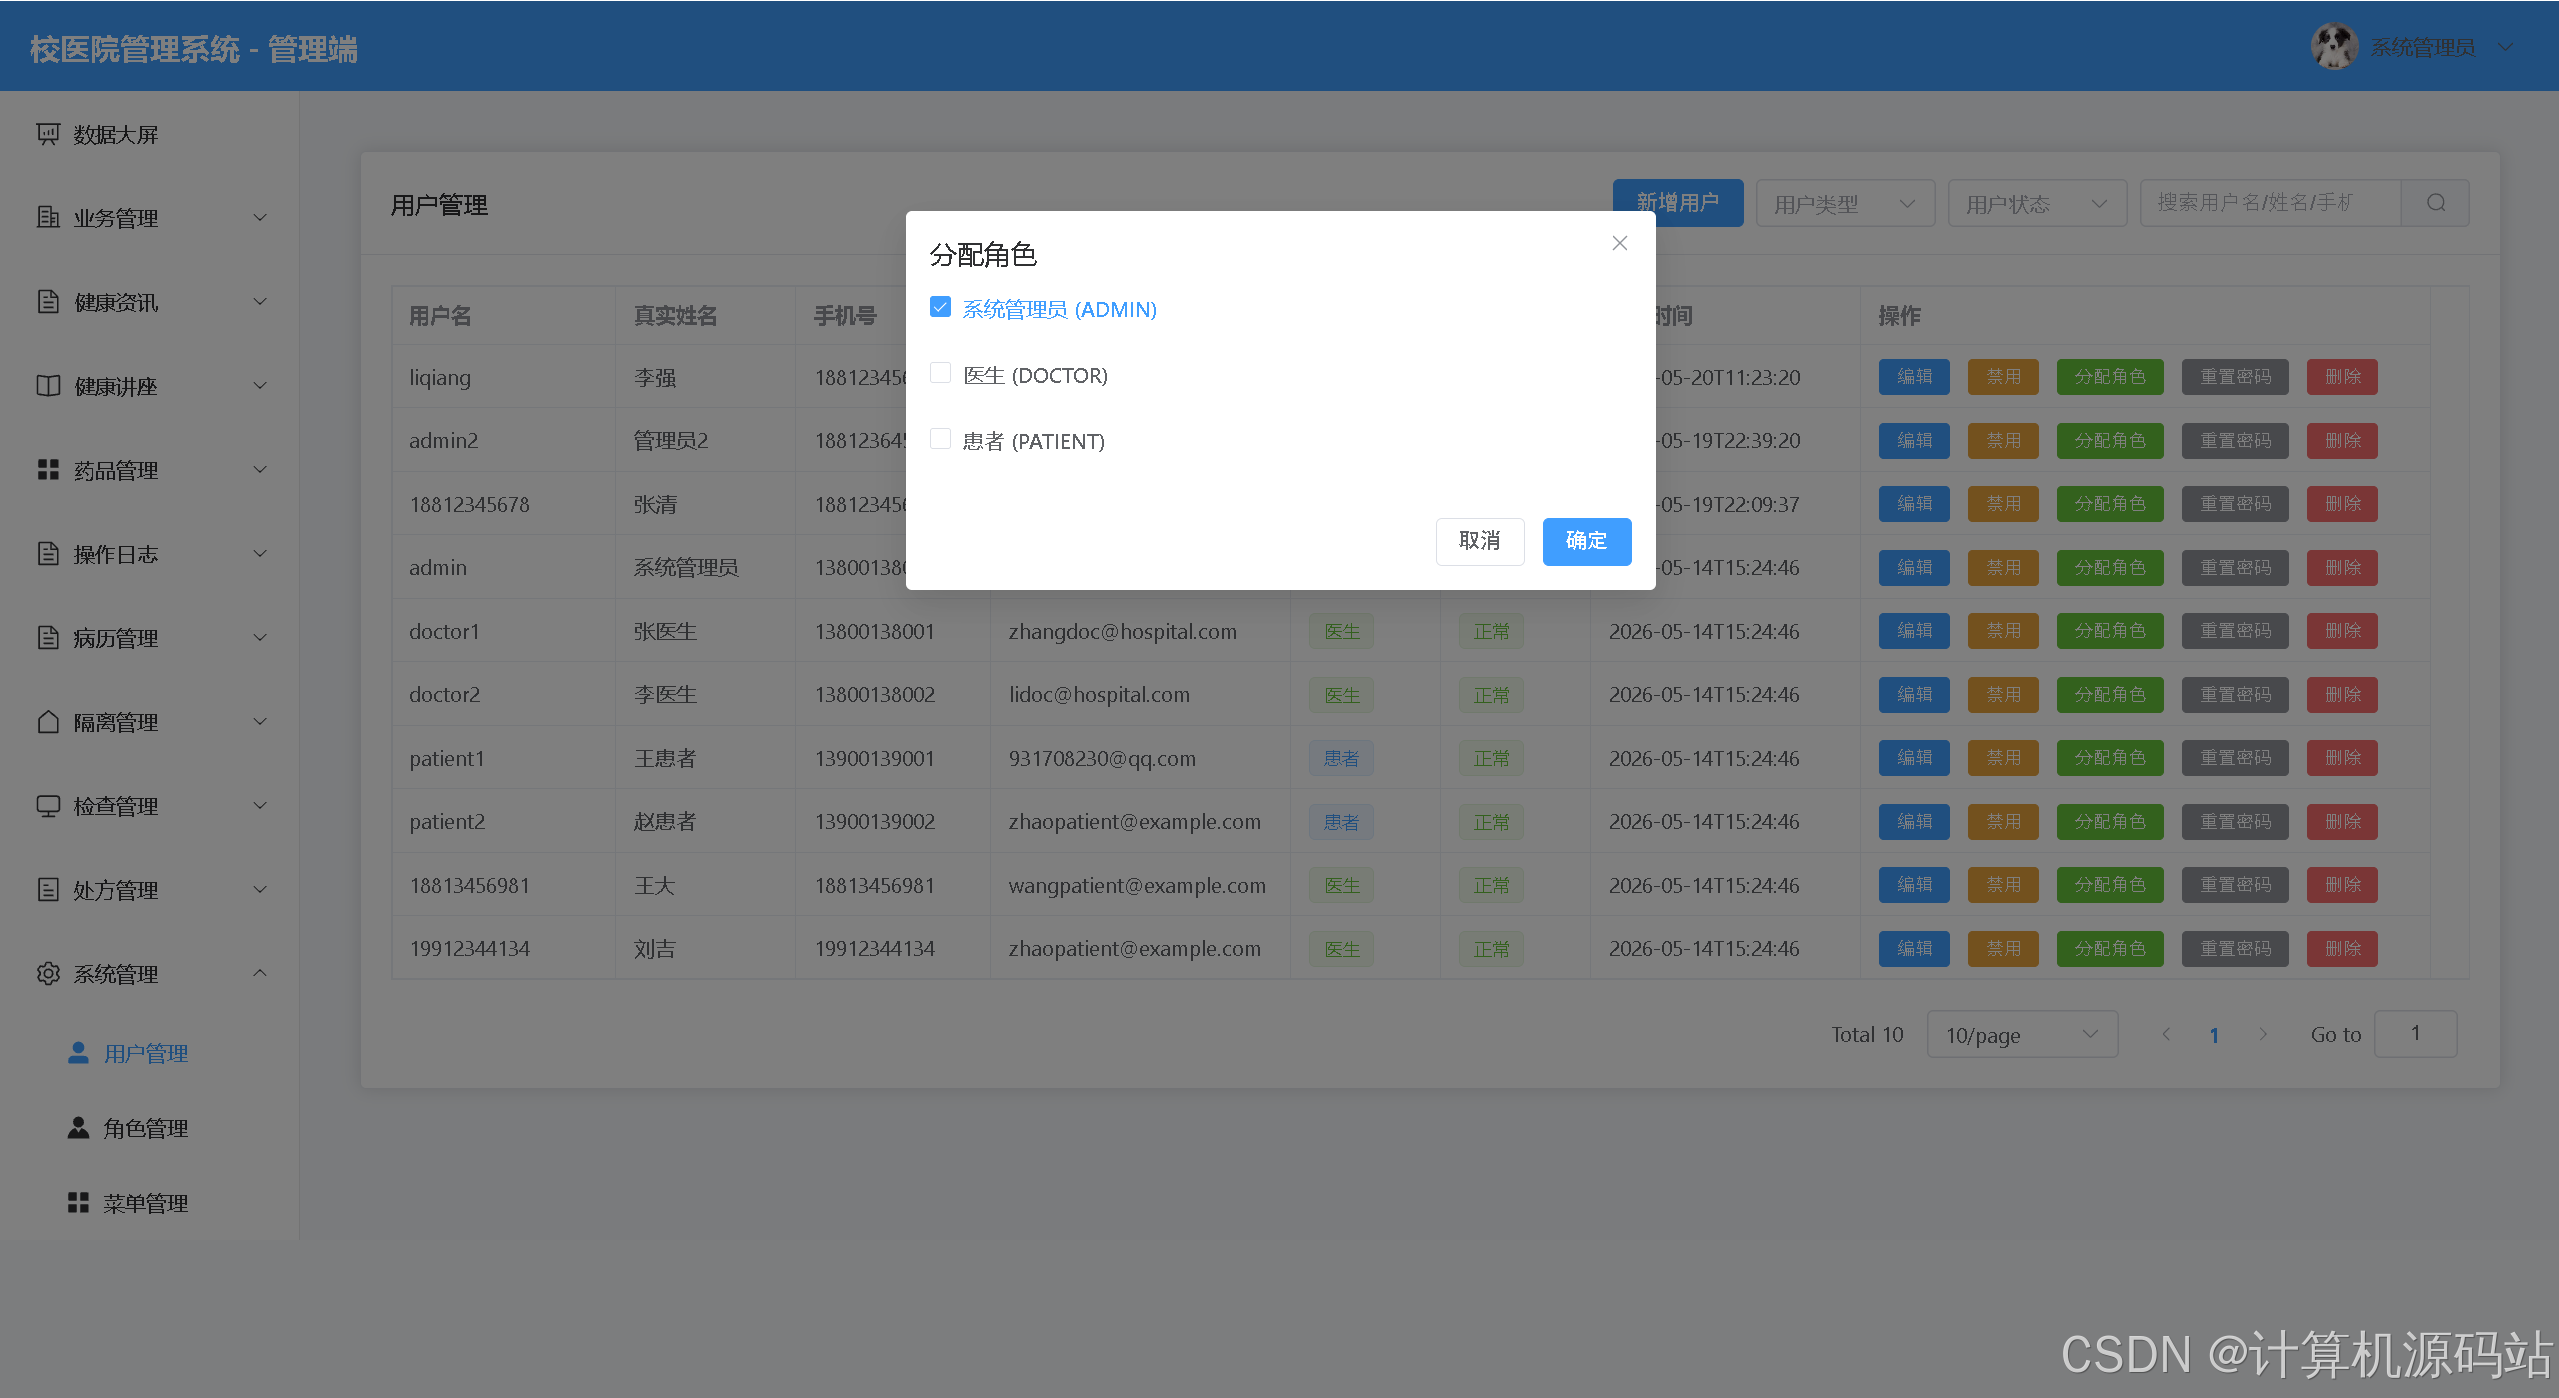Focus the Go to page input
This screenshot has height=1398, width=2559.
click(x=2415, y=1034)
